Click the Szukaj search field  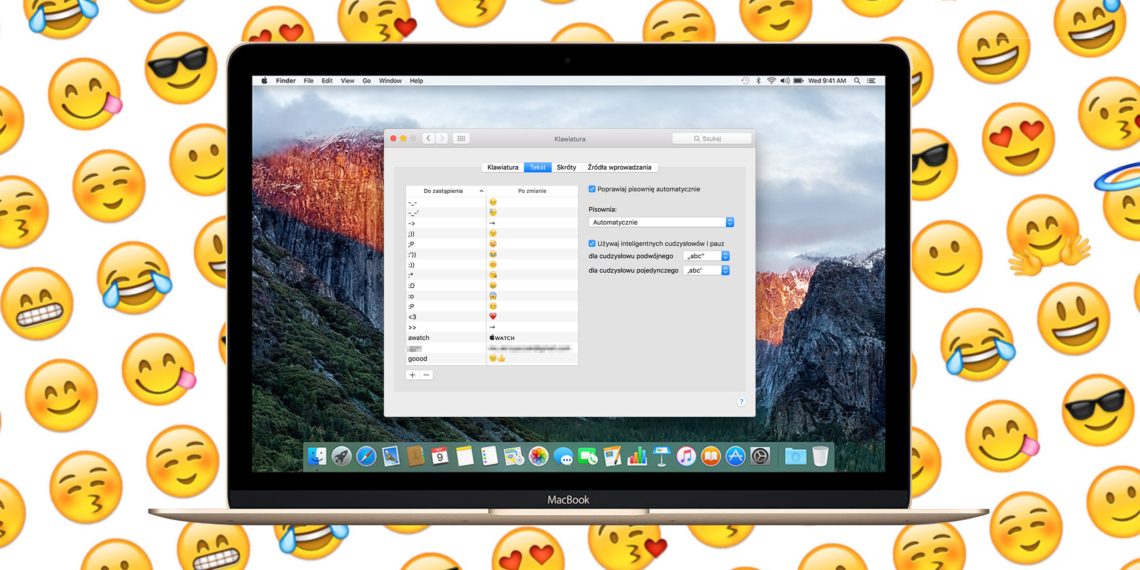(711, 139)
